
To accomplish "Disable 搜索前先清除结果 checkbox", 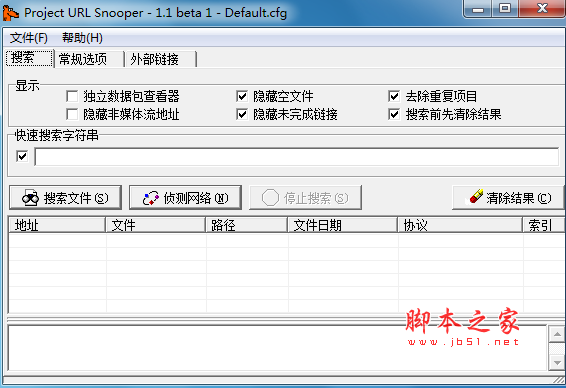I will coord(394,114).
